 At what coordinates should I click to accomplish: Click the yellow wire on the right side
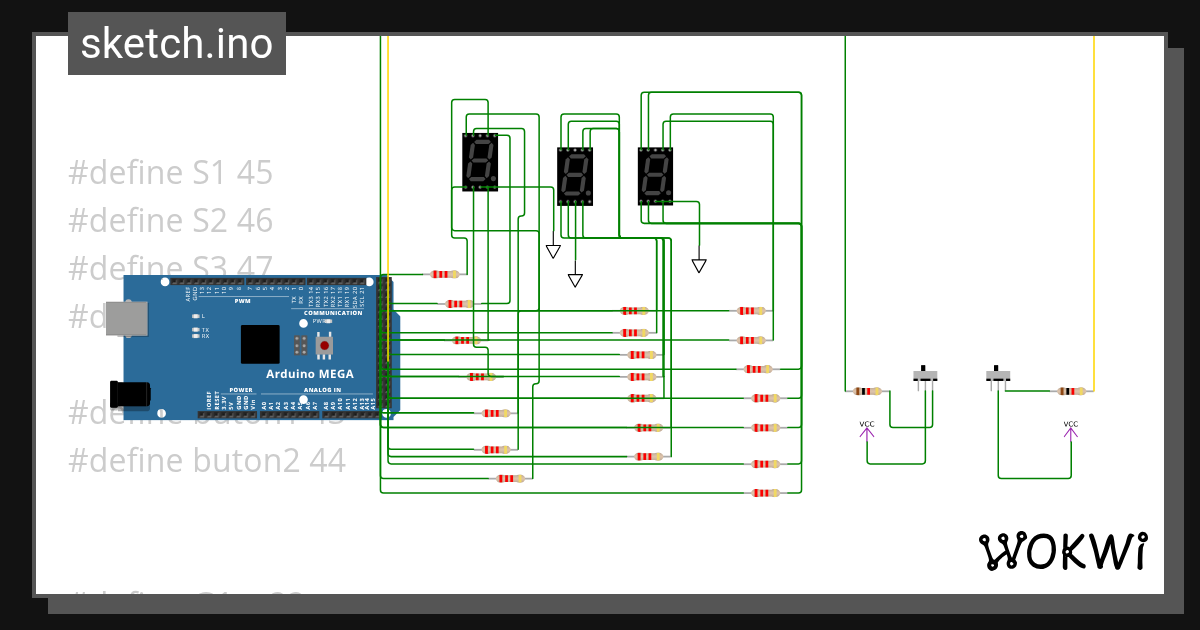coord(1092,200)
